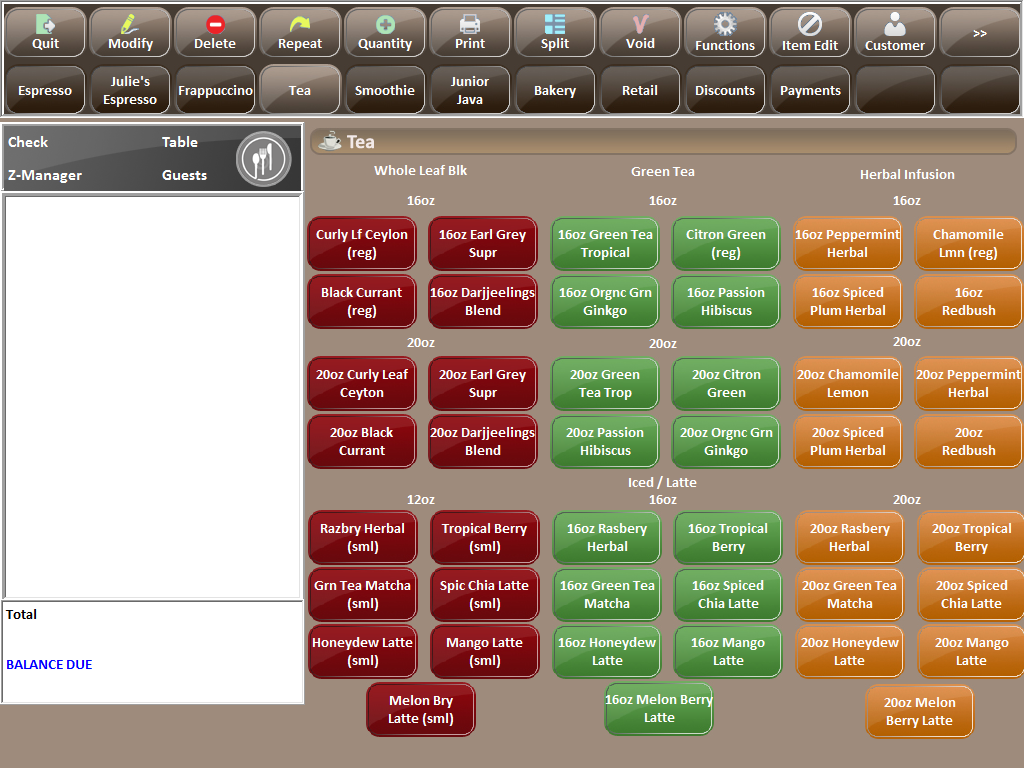Expand more toolbar options with the chevron
Screen dimensions: 1024x768
[980, 32]
